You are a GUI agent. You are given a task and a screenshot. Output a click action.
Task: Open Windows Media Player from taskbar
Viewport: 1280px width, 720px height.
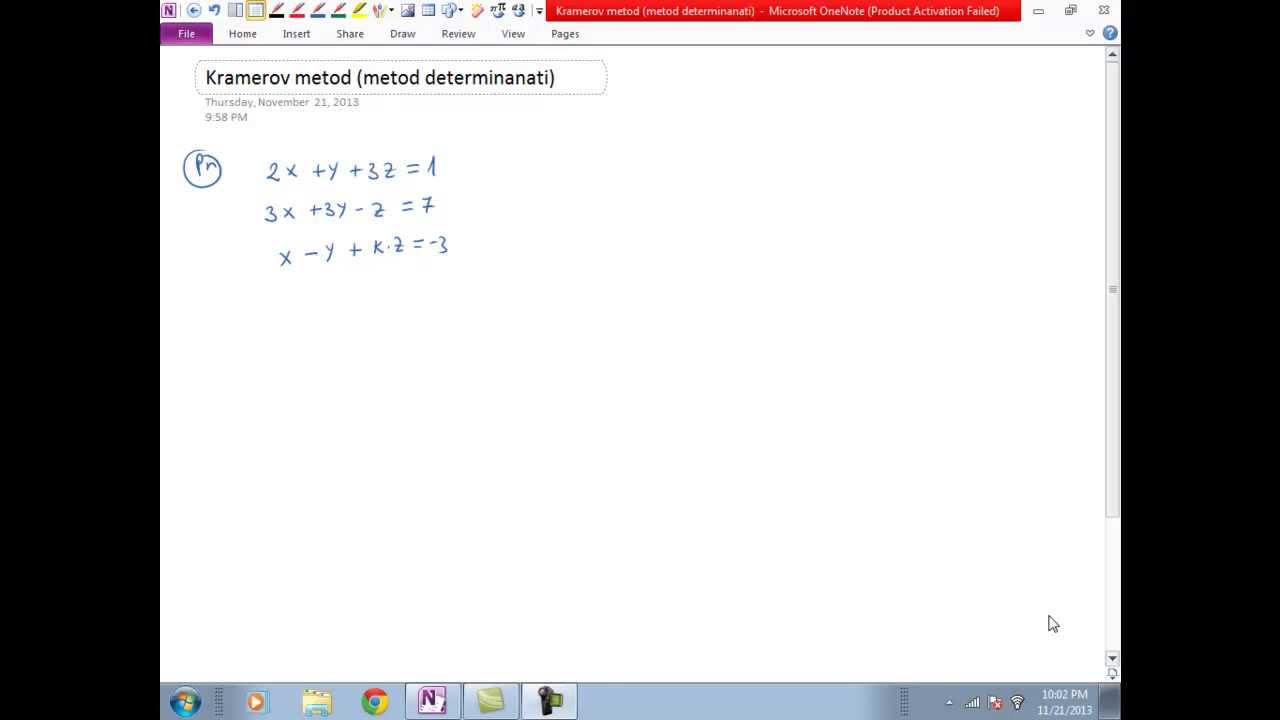click(256, 702)
